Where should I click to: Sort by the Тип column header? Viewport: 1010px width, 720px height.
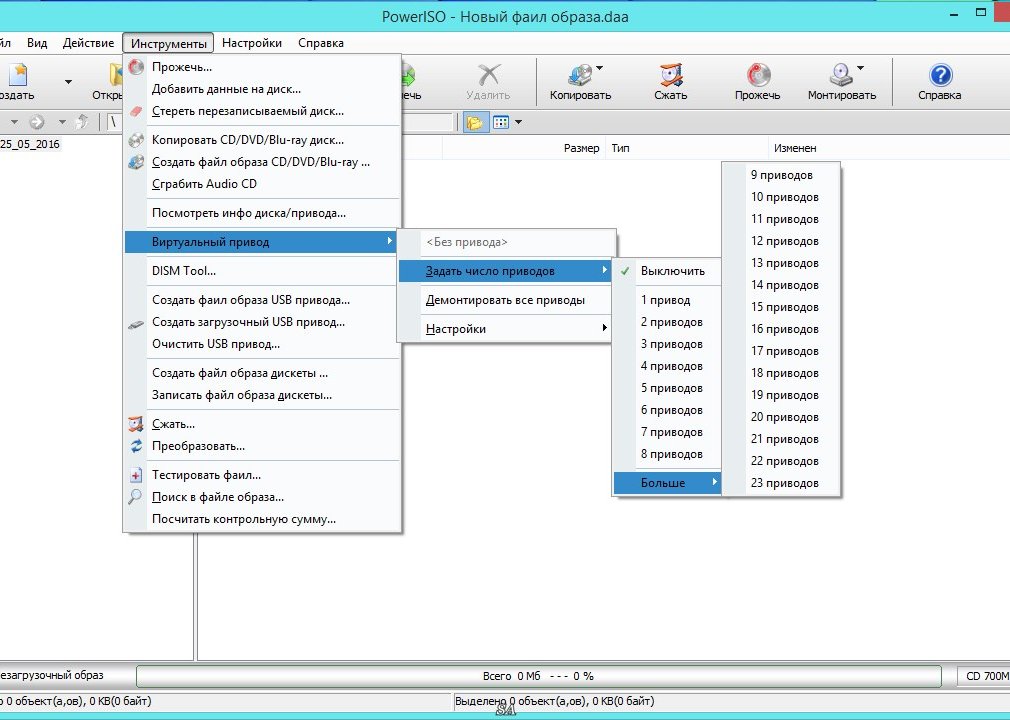point(687,148)
